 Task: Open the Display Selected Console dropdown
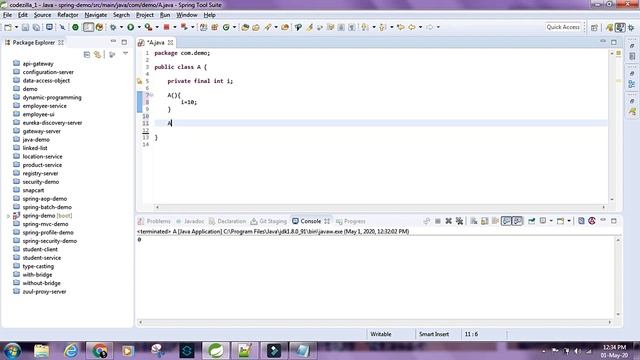click(x=551, y=221)
